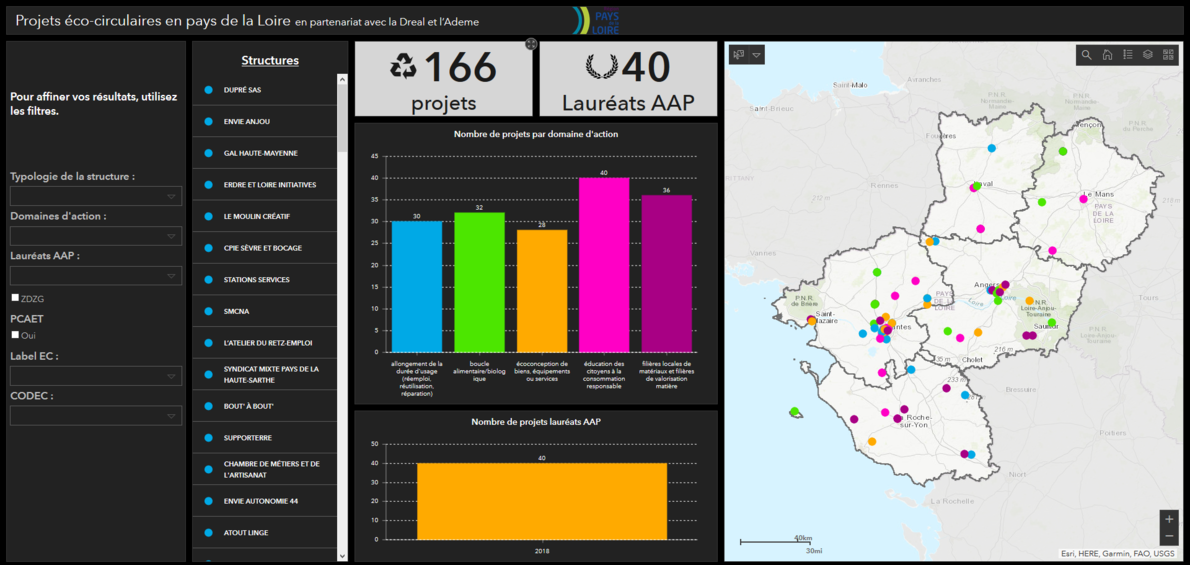Open the basemap gallery grid icon

pyautogui.click(x=1168, y=55)
